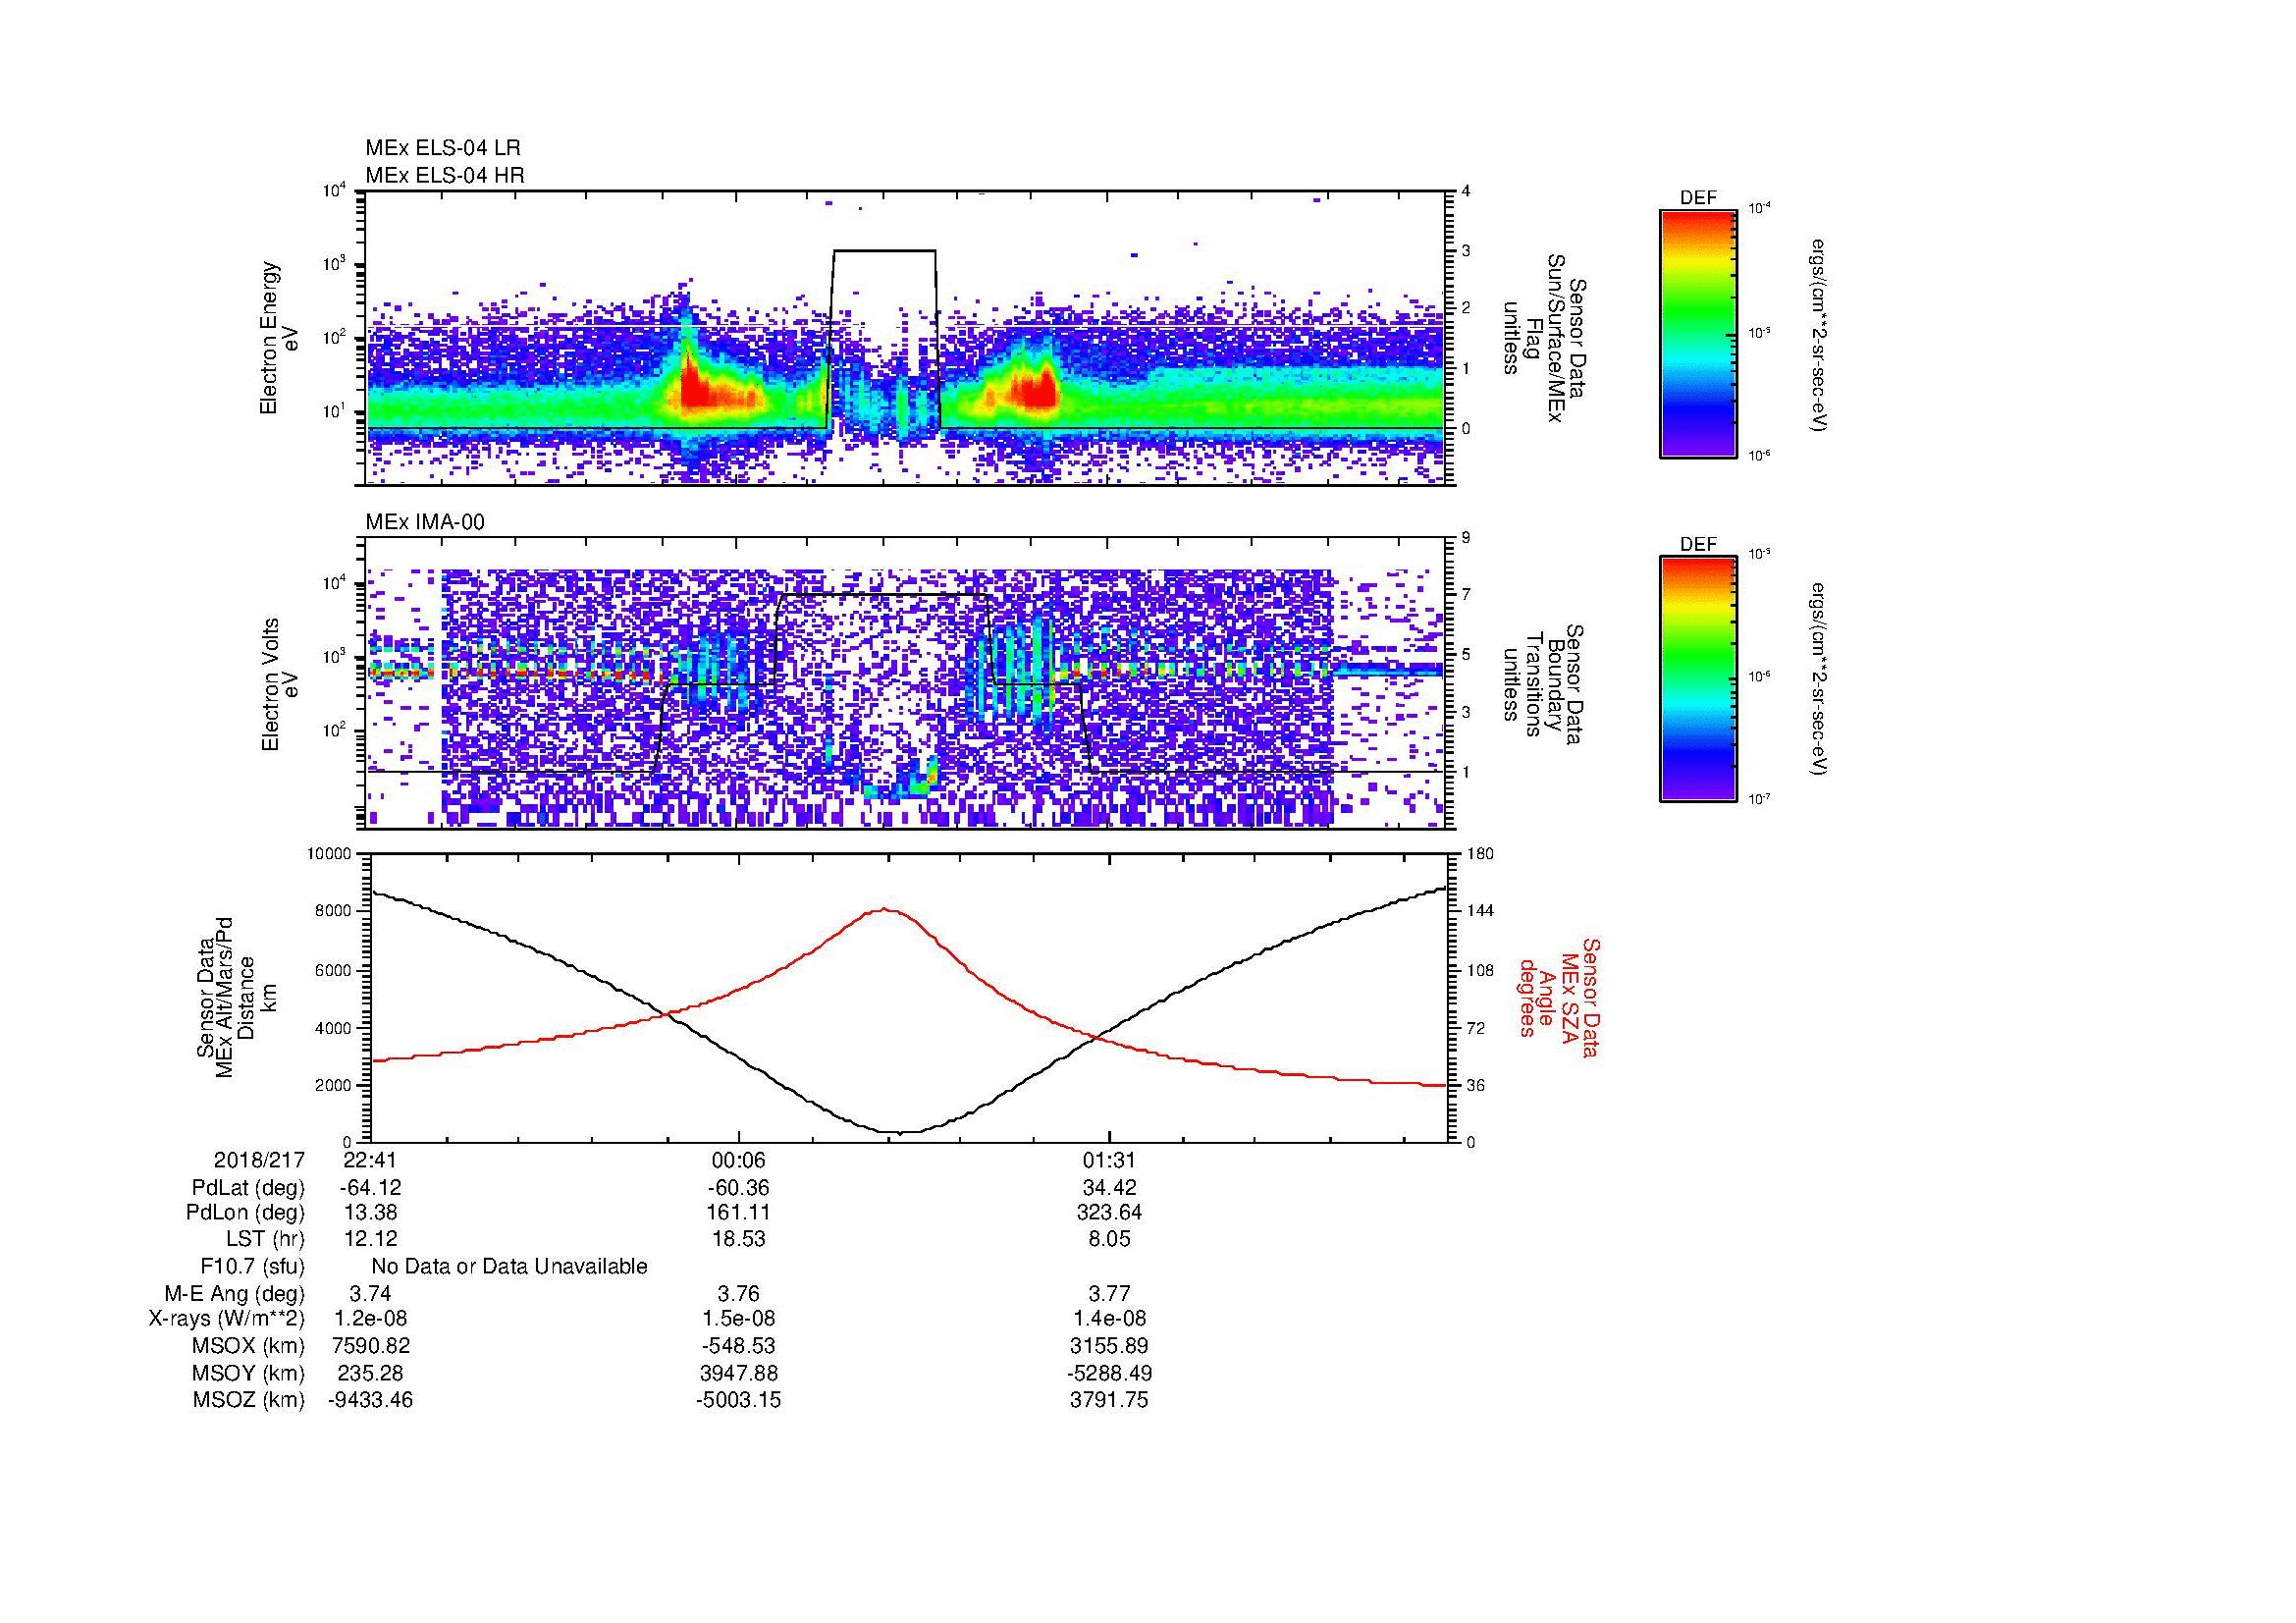2296x1623 pixels.
Task: Click the time tick label '00:06'
Action: [x=738, y=1160]
